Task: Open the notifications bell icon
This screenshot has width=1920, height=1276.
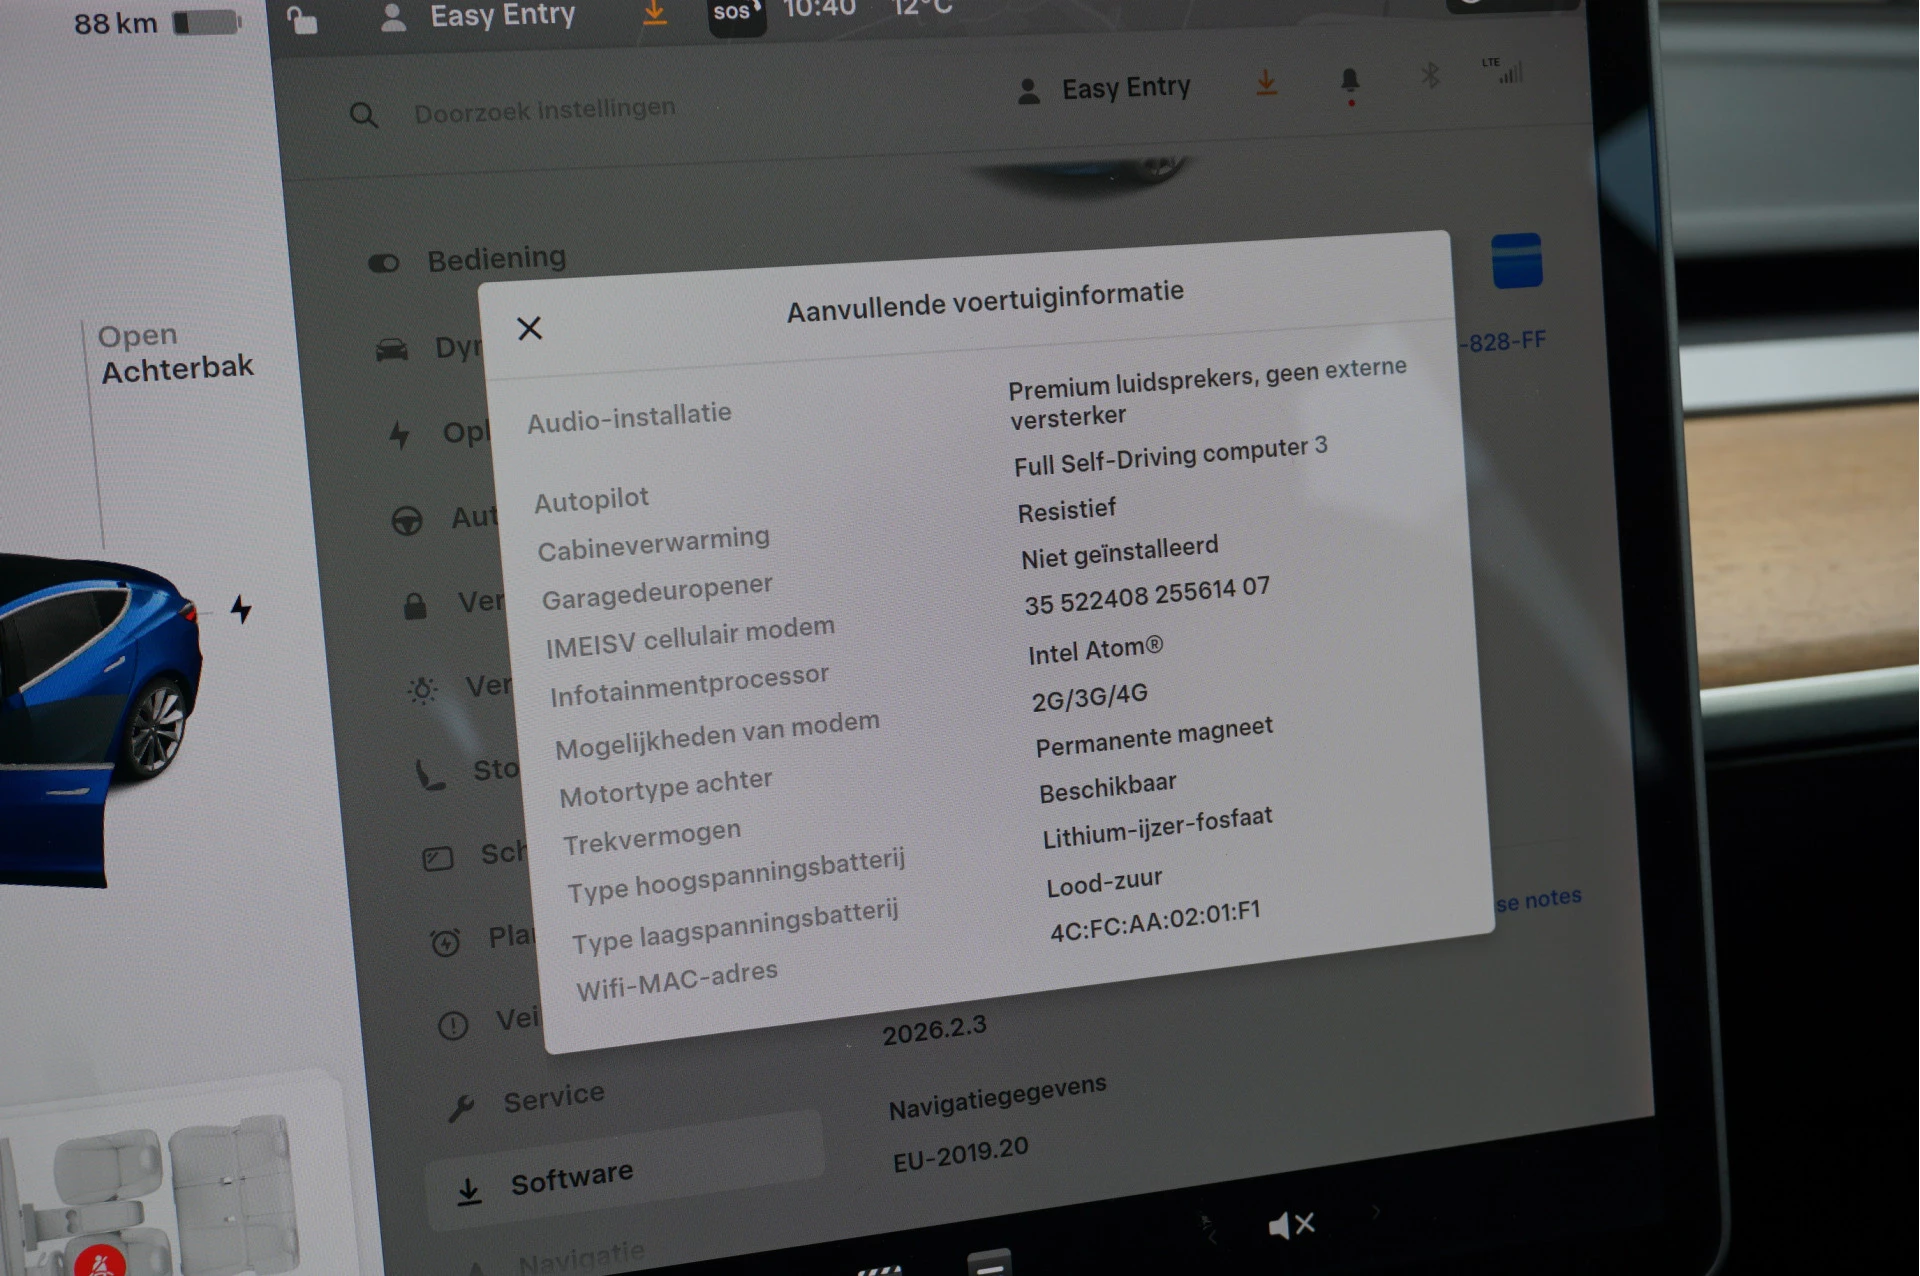Action: tap(1349, 81)
